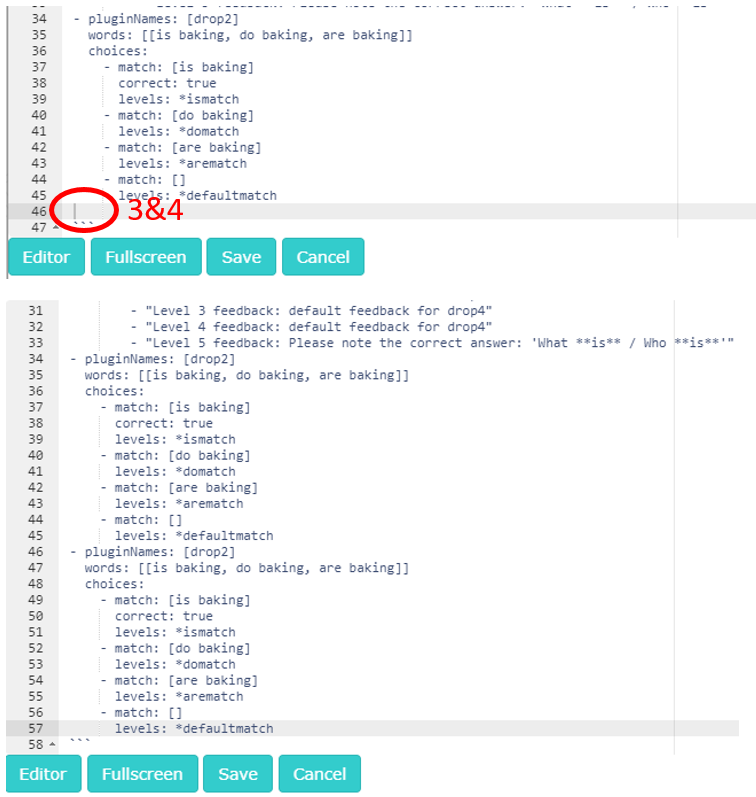Click gutter line number 57 in the highlighted row
Viewport: 756px width, 797px height.
click(36, 729)
